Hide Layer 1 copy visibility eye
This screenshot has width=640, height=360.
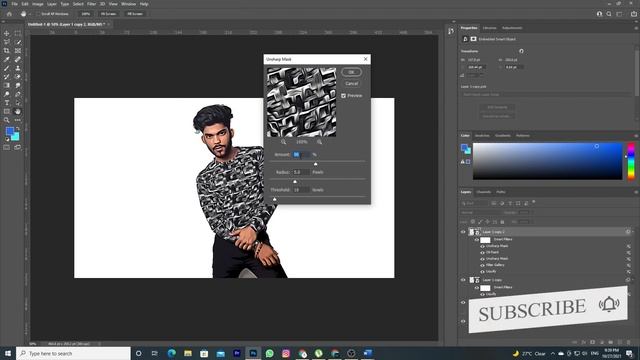[x=463, y=280]
